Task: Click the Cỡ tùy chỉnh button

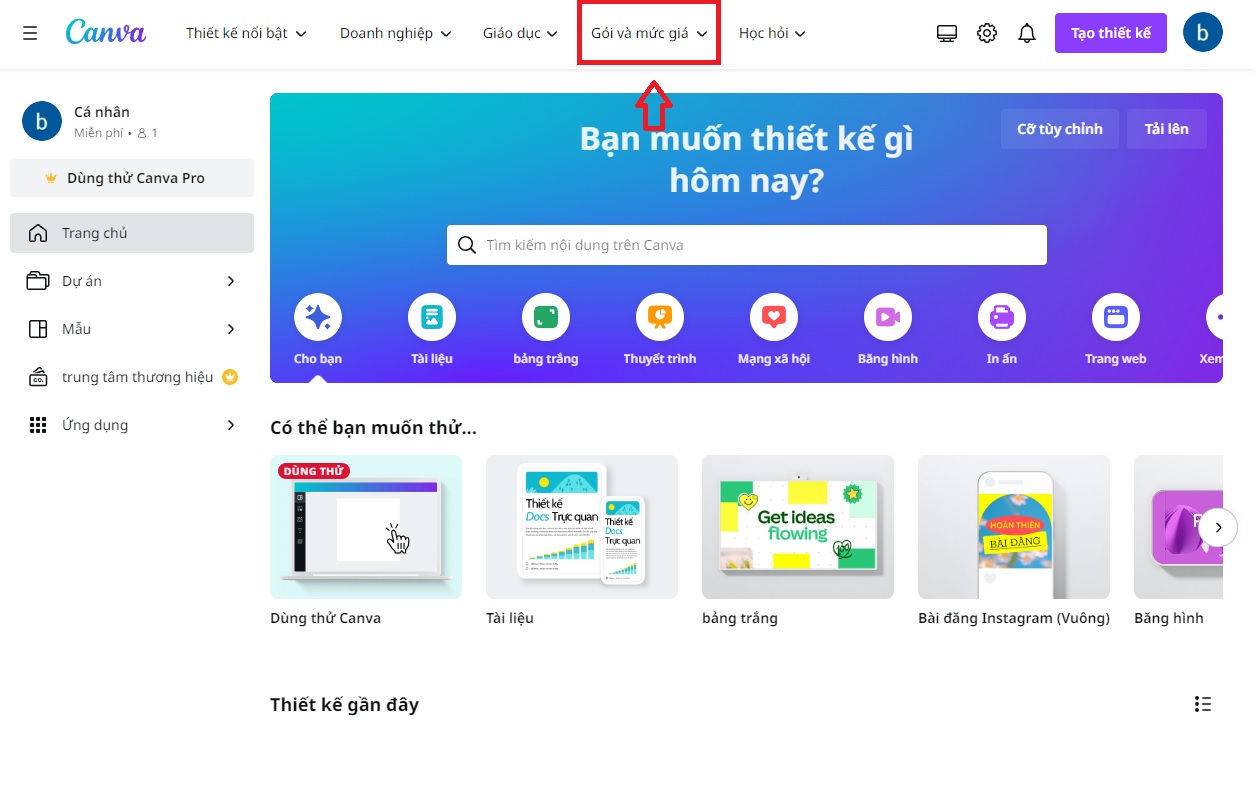Action: (x=1060, y=129)
